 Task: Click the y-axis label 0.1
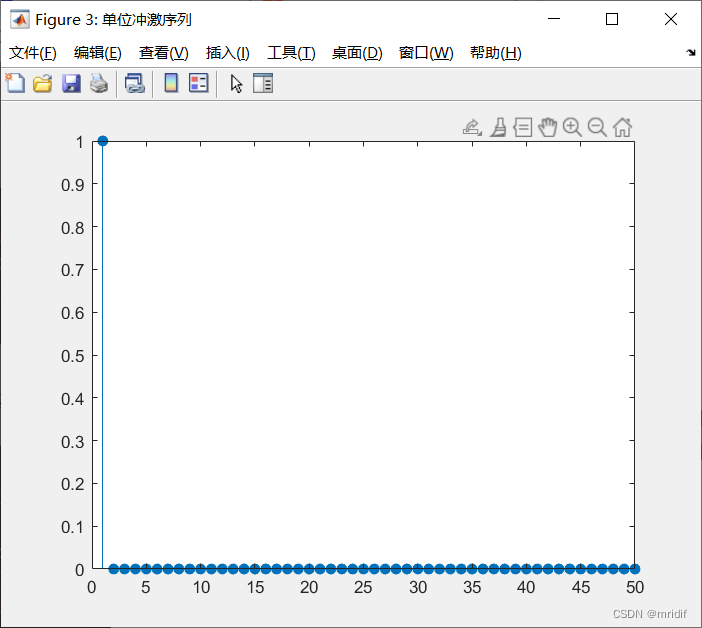[x=73, y=527]
